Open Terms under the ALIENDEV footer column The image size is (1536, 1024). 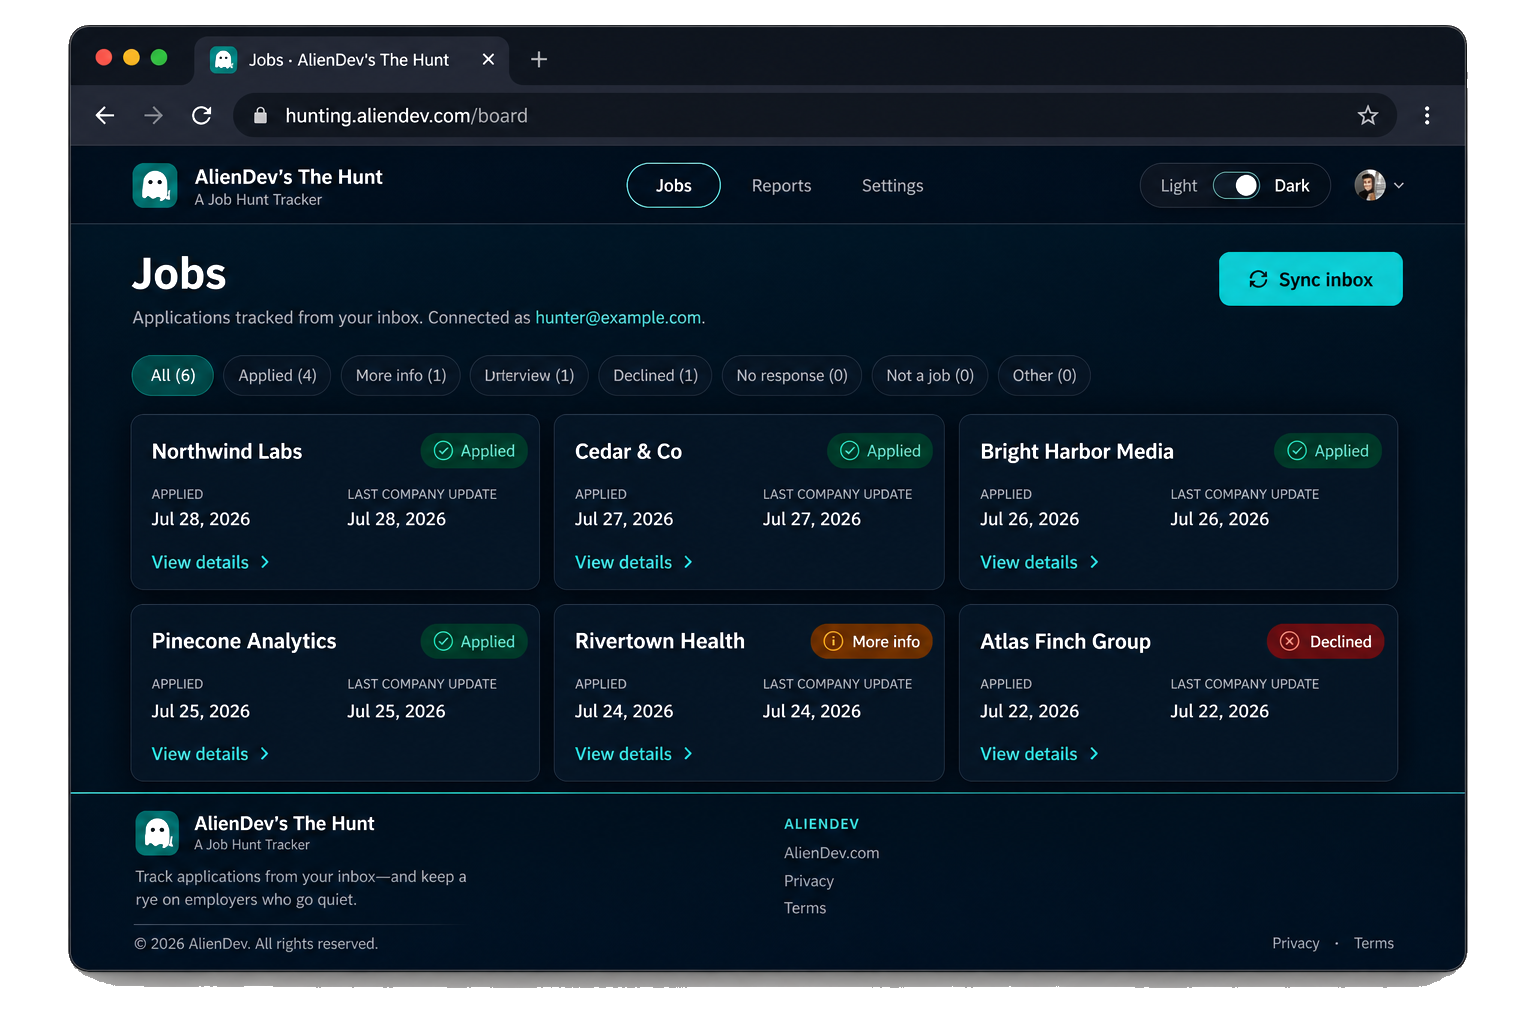click(805, 908)
